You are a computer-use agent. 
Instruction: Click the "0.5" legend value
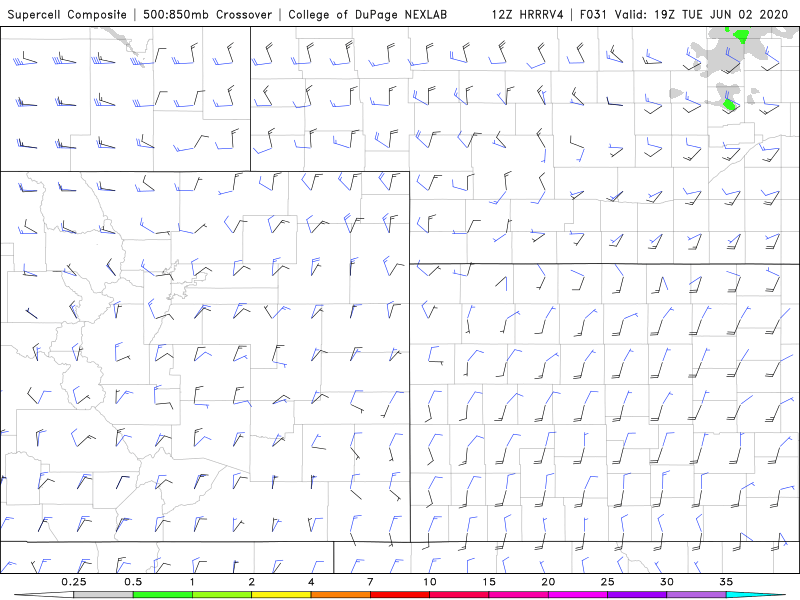133,582
